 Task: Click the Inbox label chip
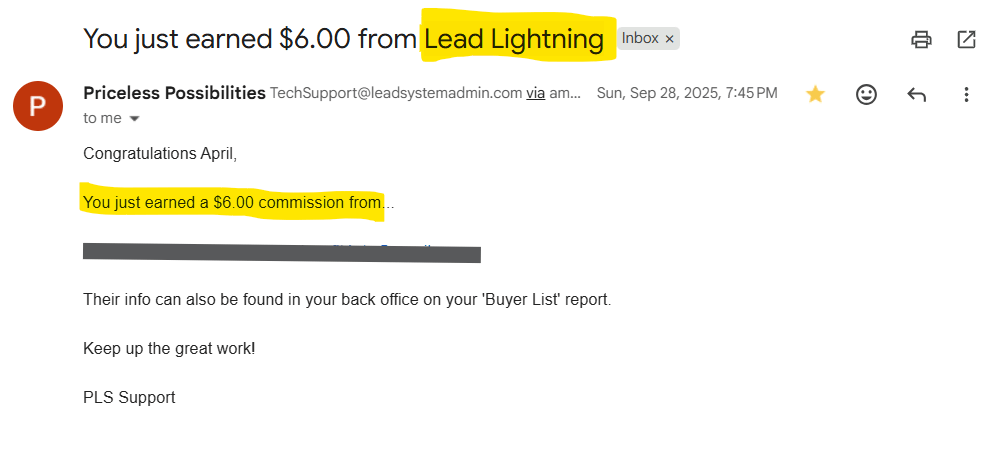tap(640, 39)
